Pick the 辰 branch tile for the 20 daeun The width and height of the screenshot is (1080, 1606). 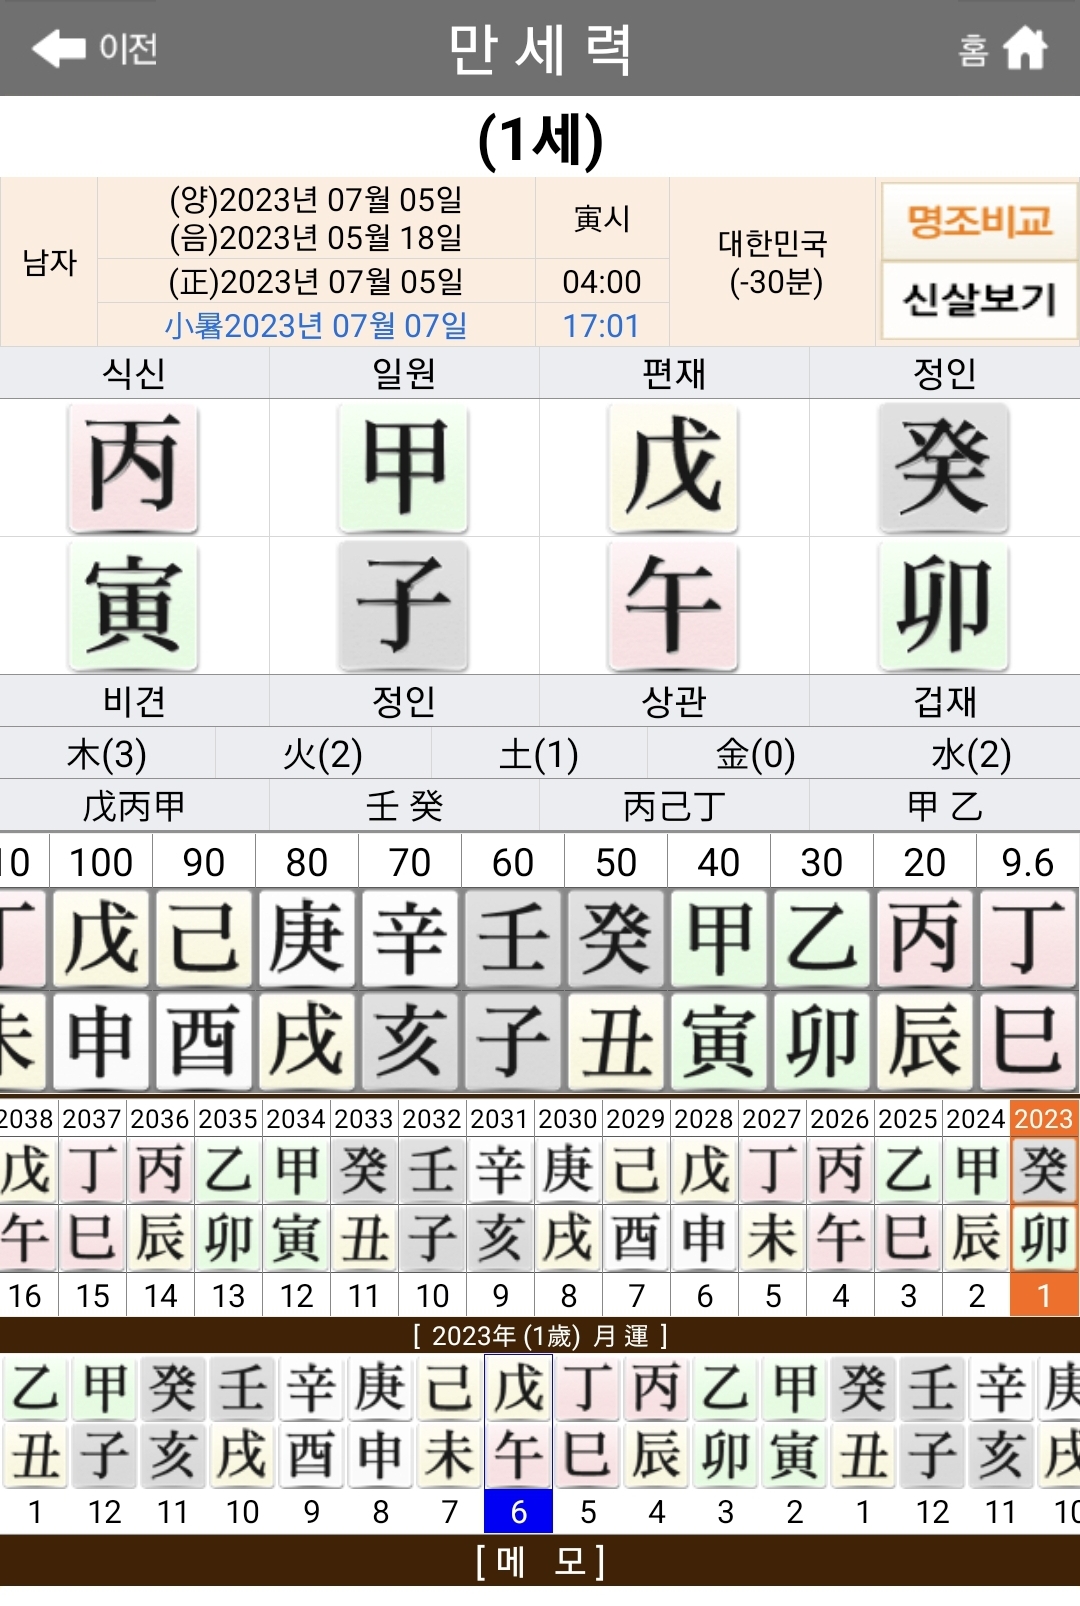[x=925, y=1041]
